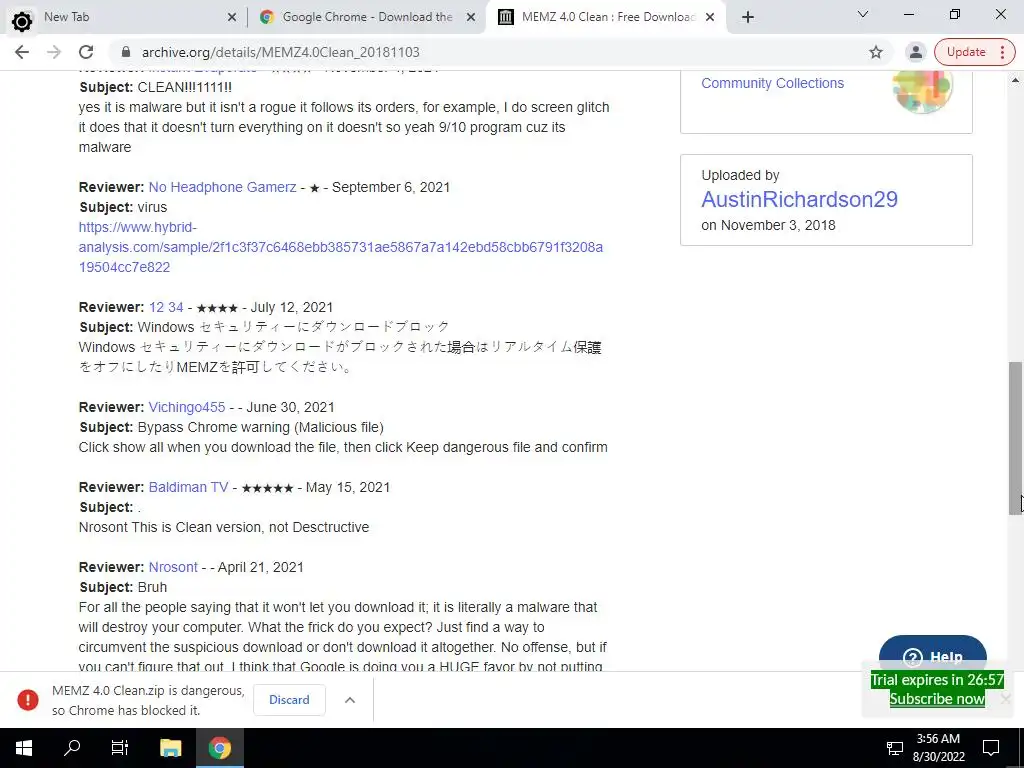The image size is (1024, 768).
Task: Click the Subscribe now link
Action: pyautogui.click(x=936, y=699)
